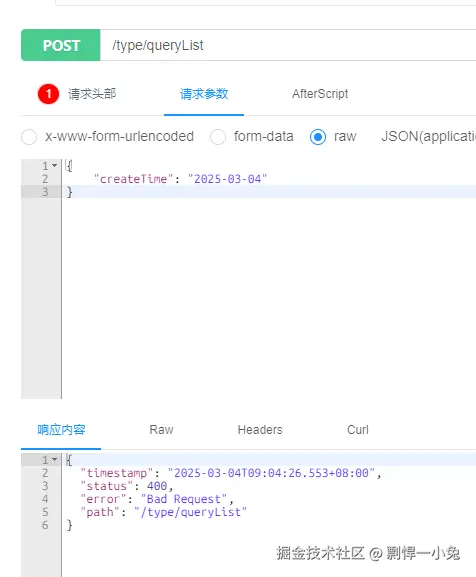Open the Raw response tab
Viewport: 476px width, 577px height.
(x=161, y=429)
